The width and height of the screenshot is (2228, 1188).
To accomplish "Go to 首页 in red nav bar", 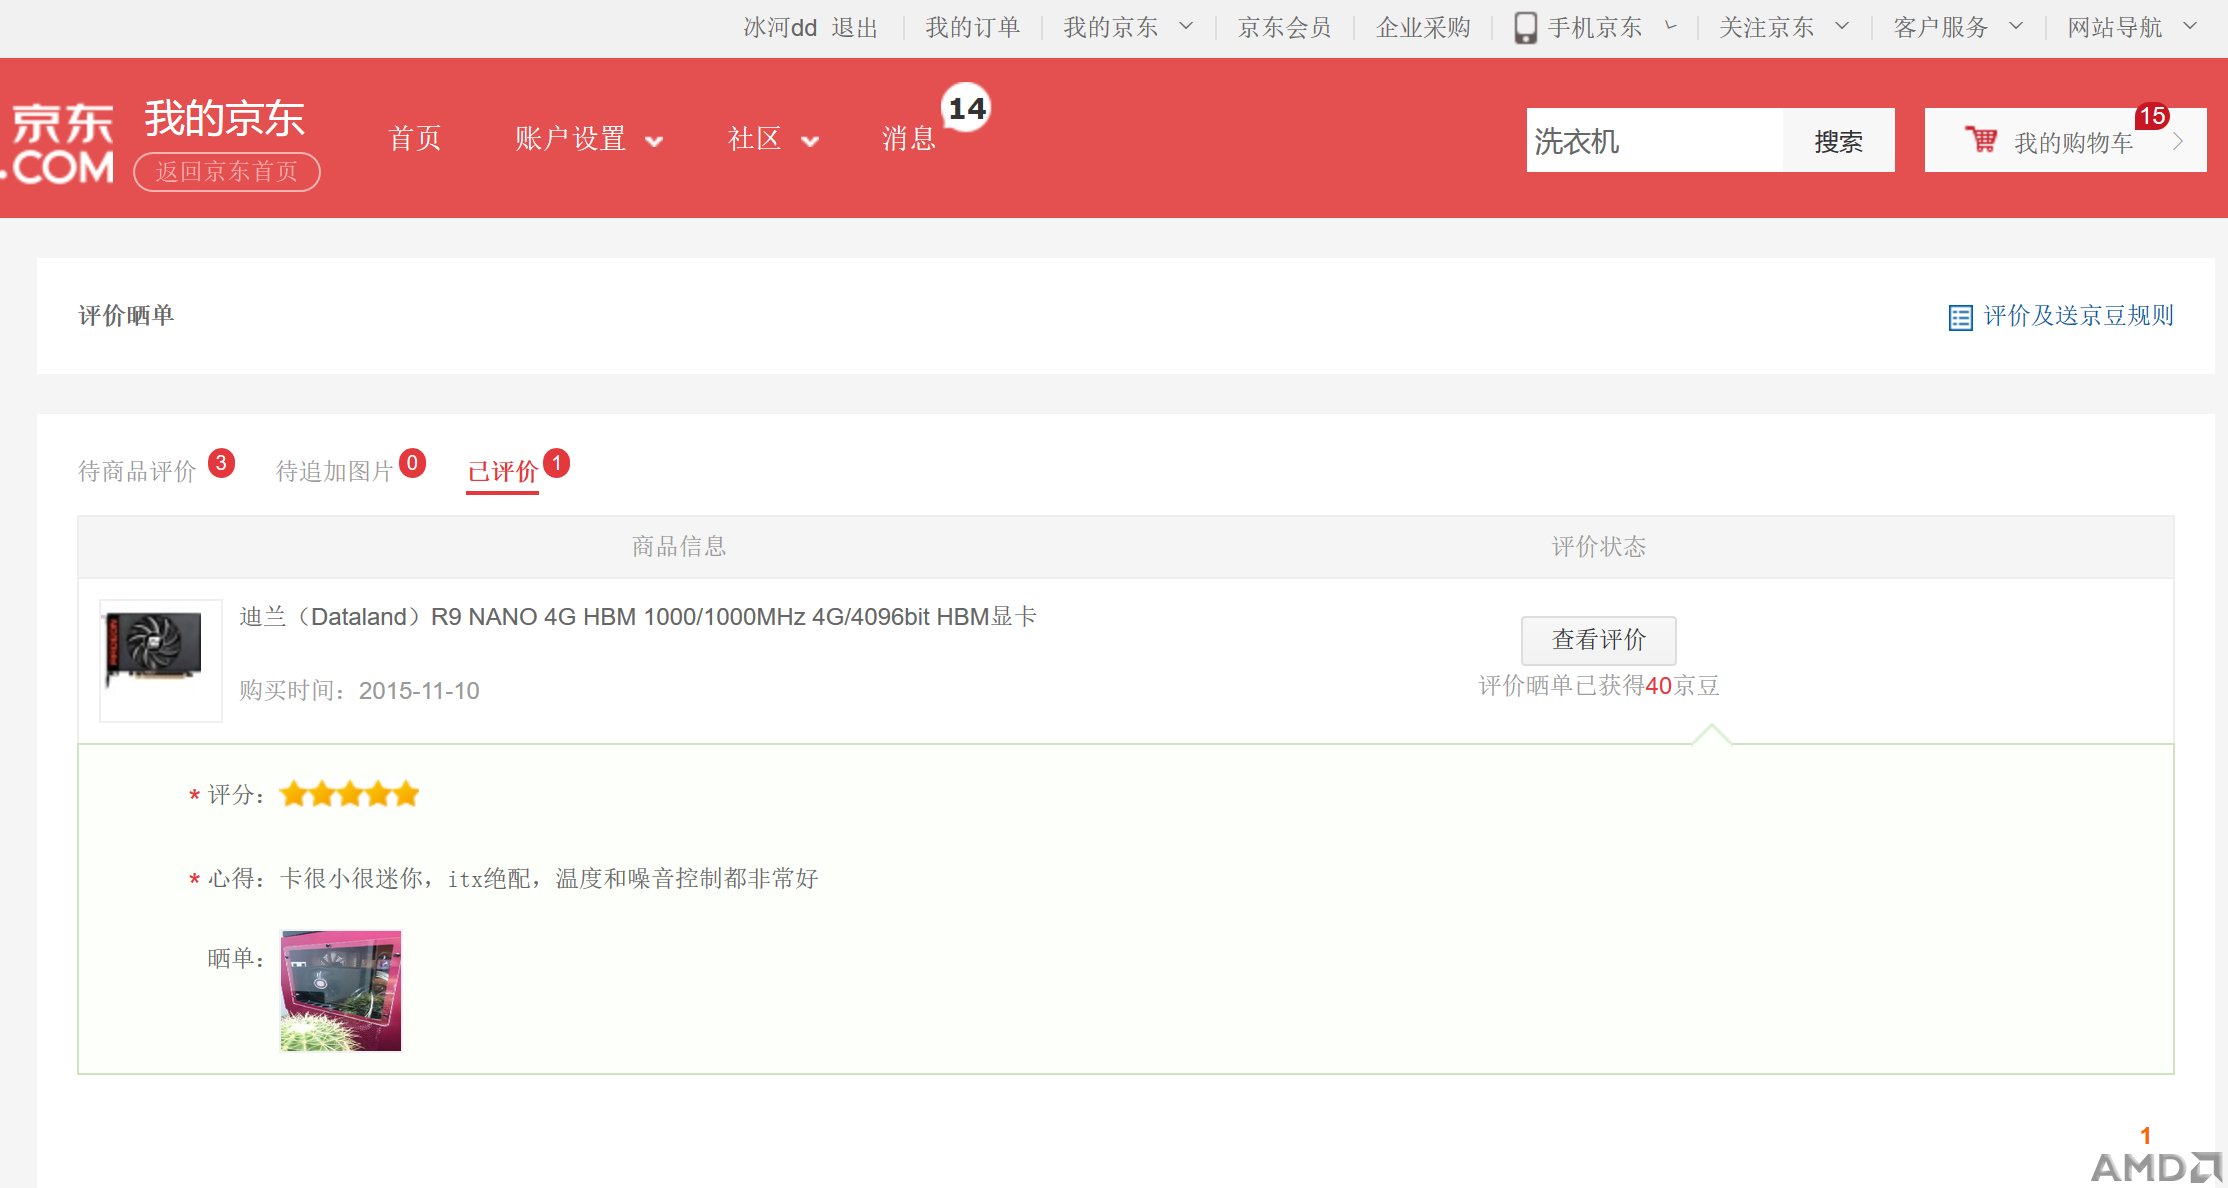I will [x=415, y=139].
